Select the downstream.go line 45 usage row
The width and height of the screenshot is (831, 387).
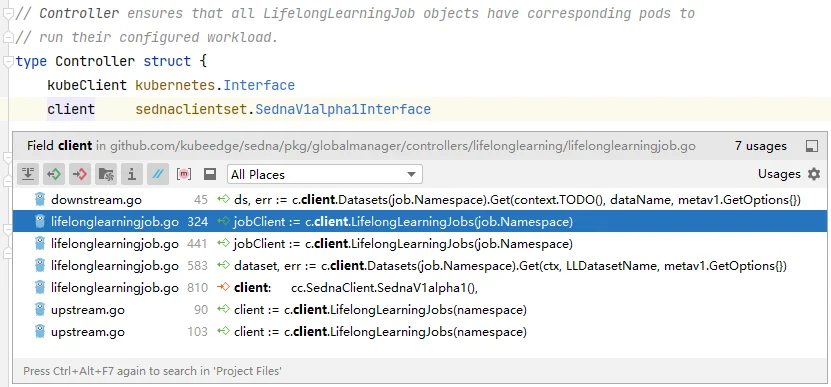click(420, 200)
